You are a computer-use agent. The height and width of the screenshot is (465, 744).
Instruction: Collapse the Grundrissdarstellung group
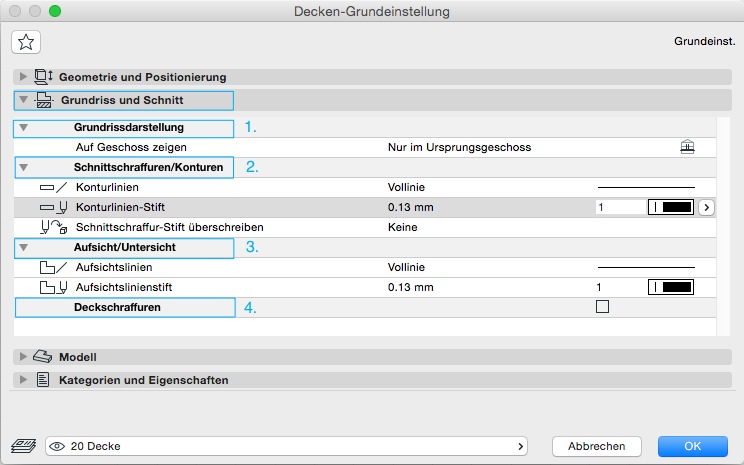24,128
